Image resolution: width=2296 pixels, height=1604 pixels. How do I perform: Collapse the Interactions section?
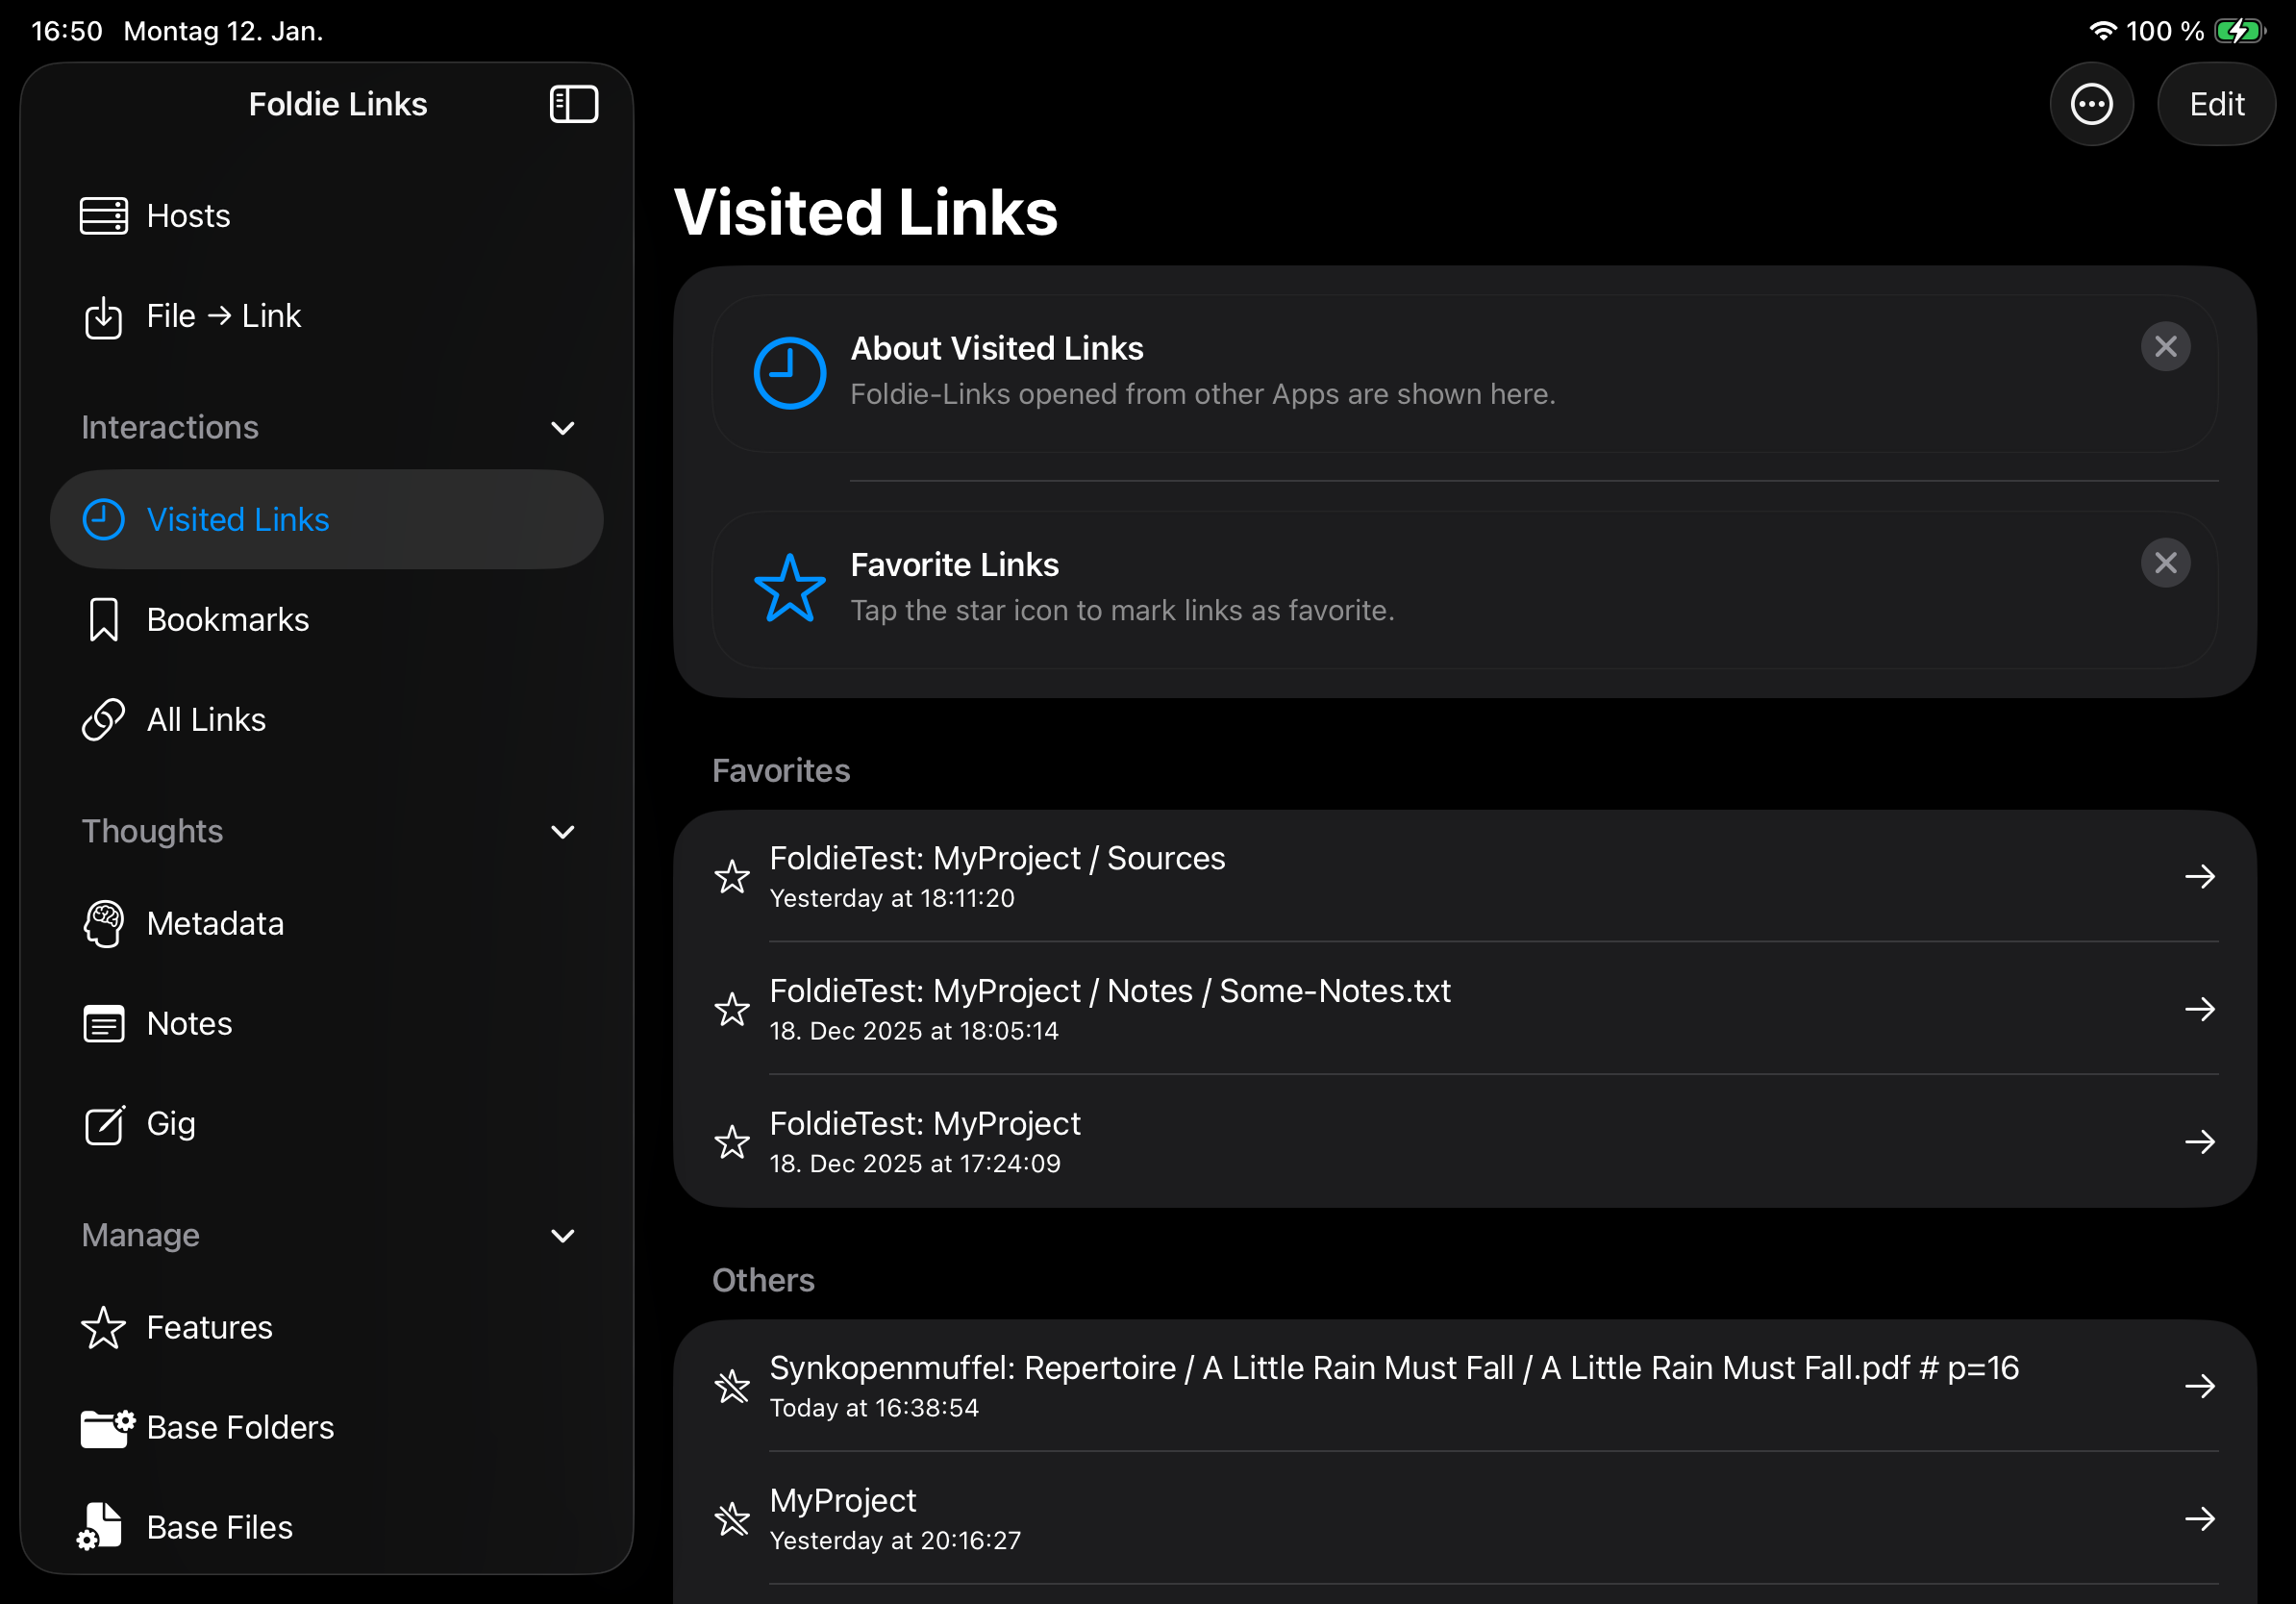[563, 428]
